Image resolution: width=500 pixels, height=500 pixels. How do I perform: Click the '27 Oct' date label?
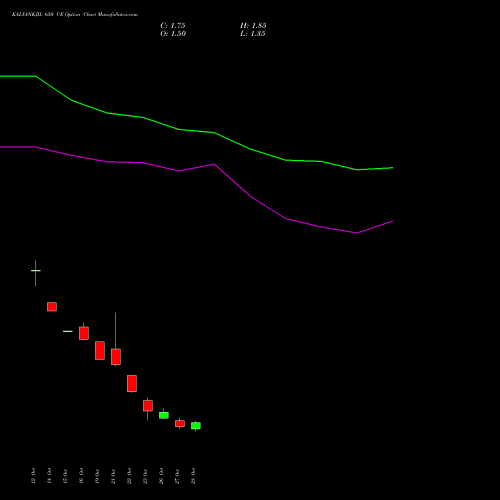coord(177,476)
